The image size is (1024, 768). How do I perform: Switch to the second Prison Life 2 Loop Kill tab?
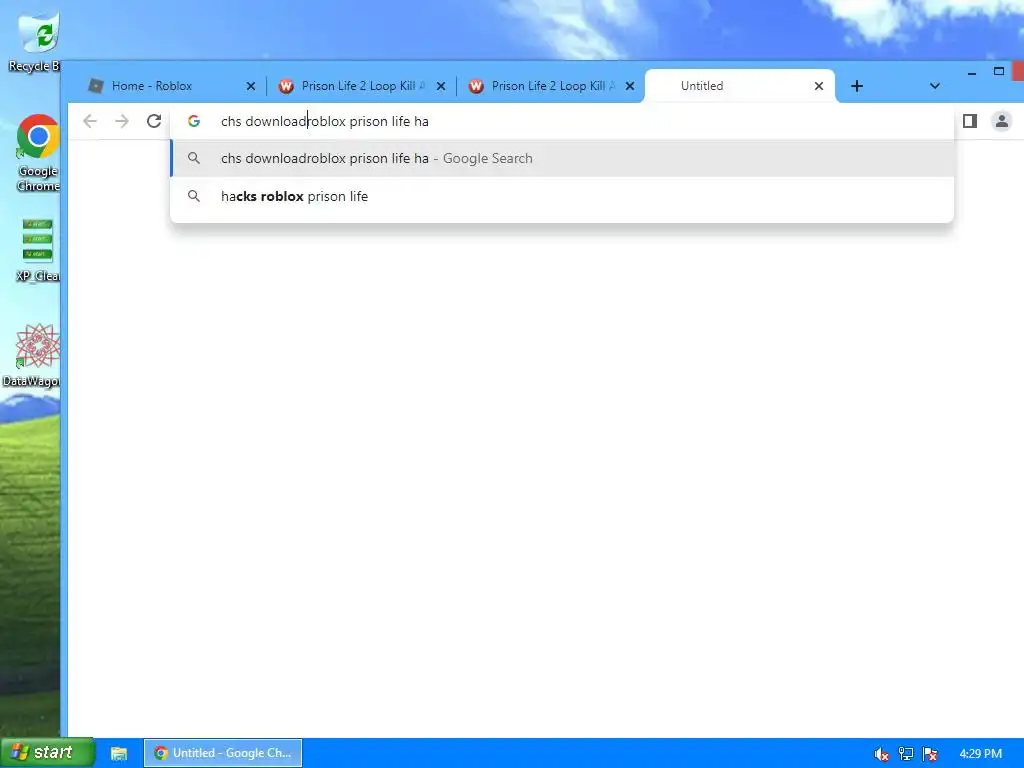tap(552, 86)
